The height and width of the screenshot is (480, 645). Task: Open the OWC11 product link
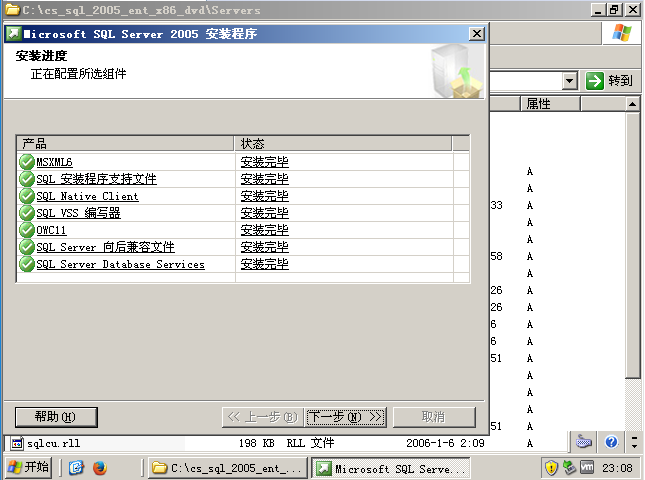[x=51, y=230]
